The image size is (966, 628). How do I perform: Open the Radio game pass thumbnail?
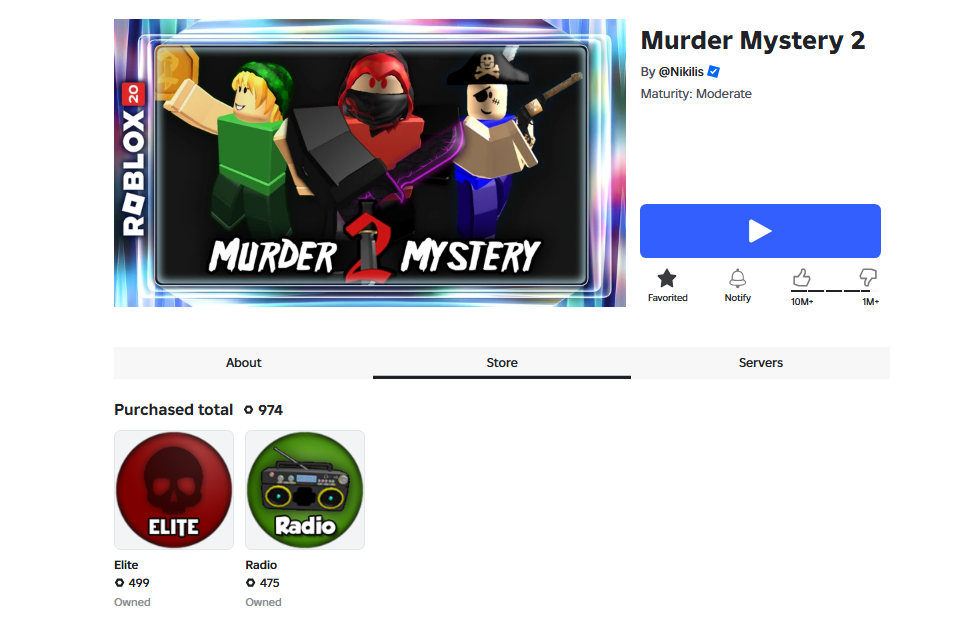click(305, 490)
